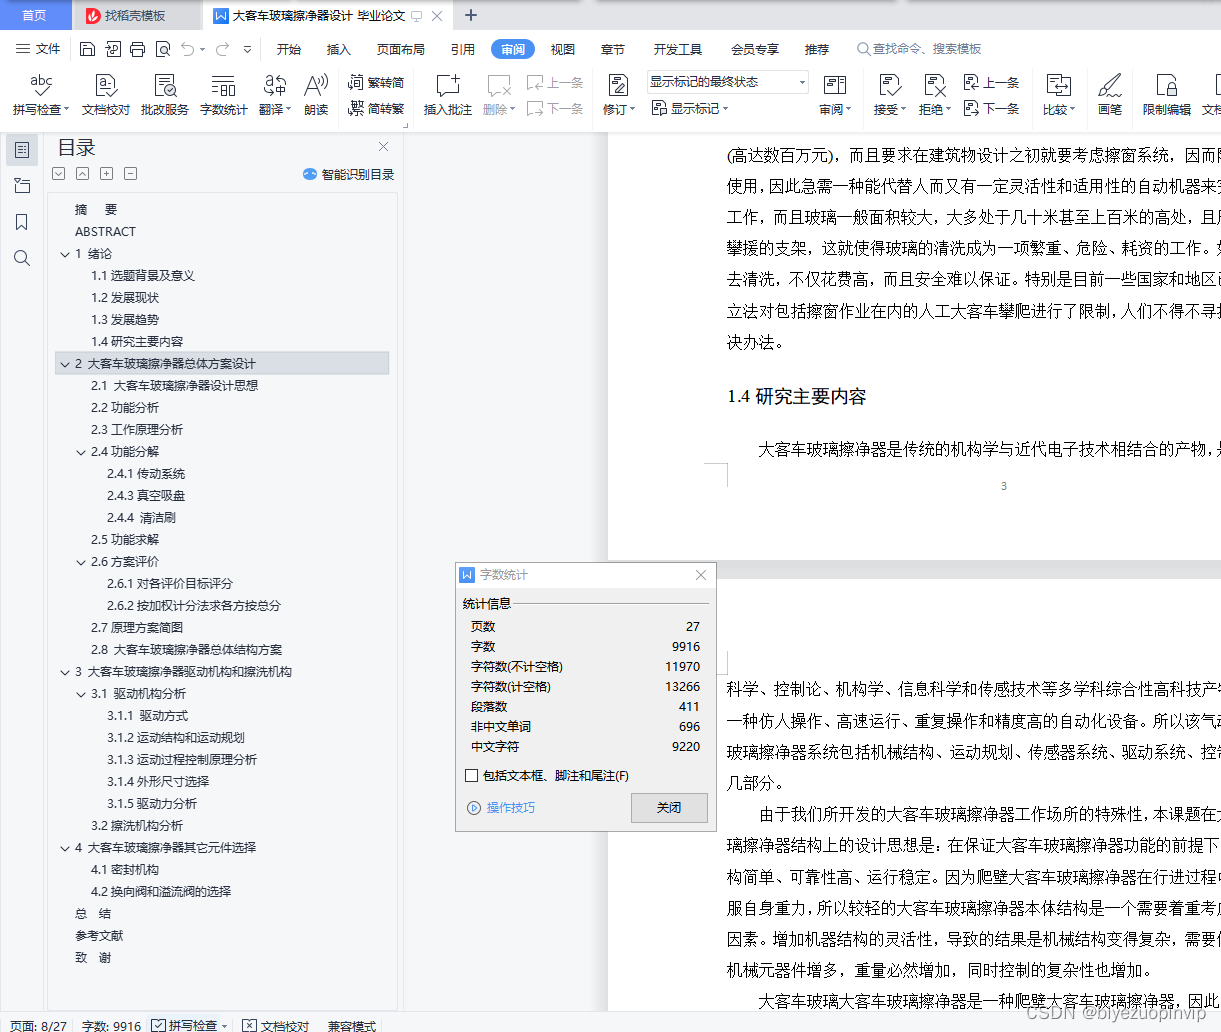Collapse the 3.1 驱动机构分析 subsection
Screen dimensions: 1221x1032
pos(81,694)
